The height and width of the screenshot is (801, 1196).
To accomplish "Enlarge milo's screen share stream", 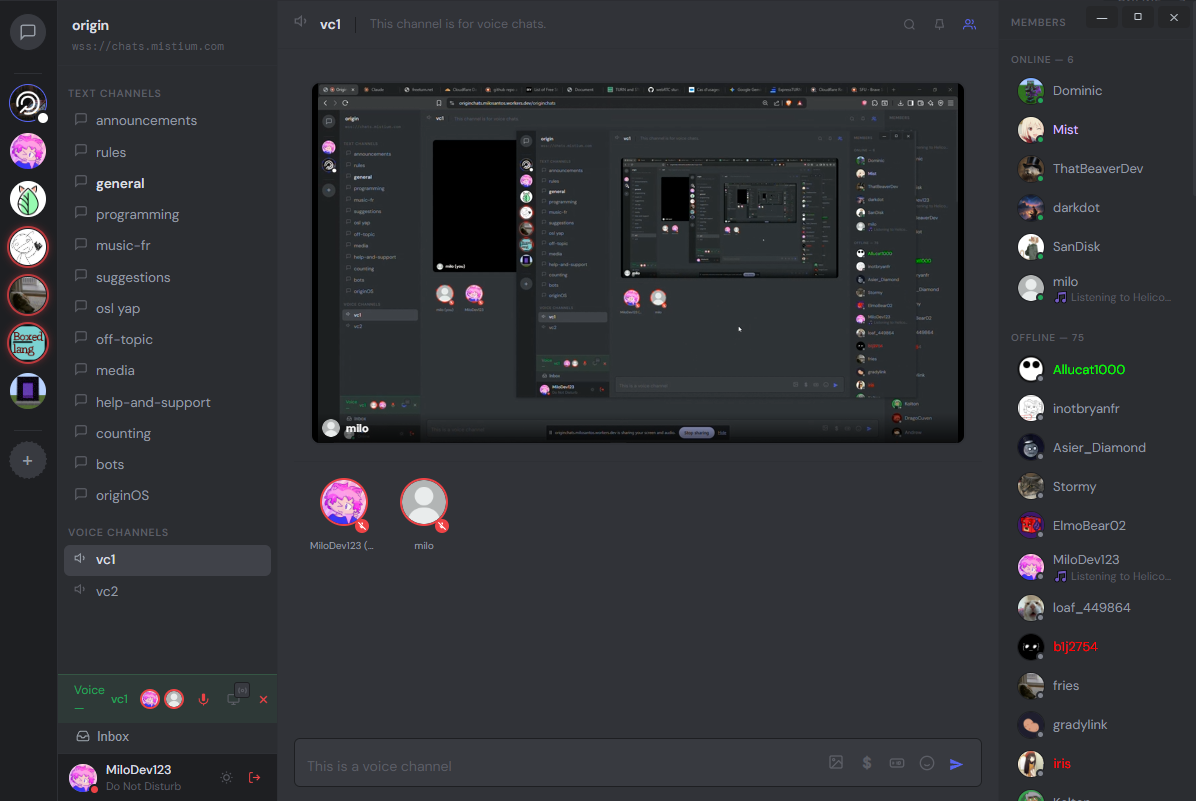I will 638,263.
